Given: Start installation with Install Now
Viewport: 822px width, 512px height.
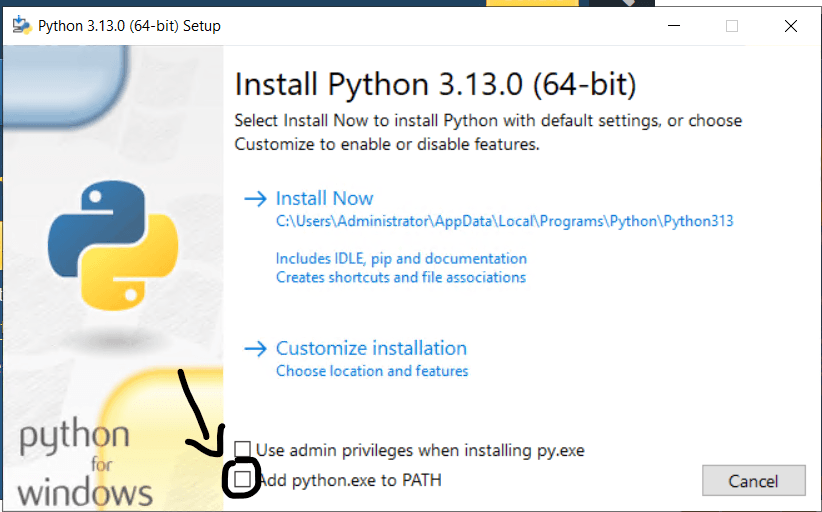Looking at the screenshot, I should click(x=325, y=199).
